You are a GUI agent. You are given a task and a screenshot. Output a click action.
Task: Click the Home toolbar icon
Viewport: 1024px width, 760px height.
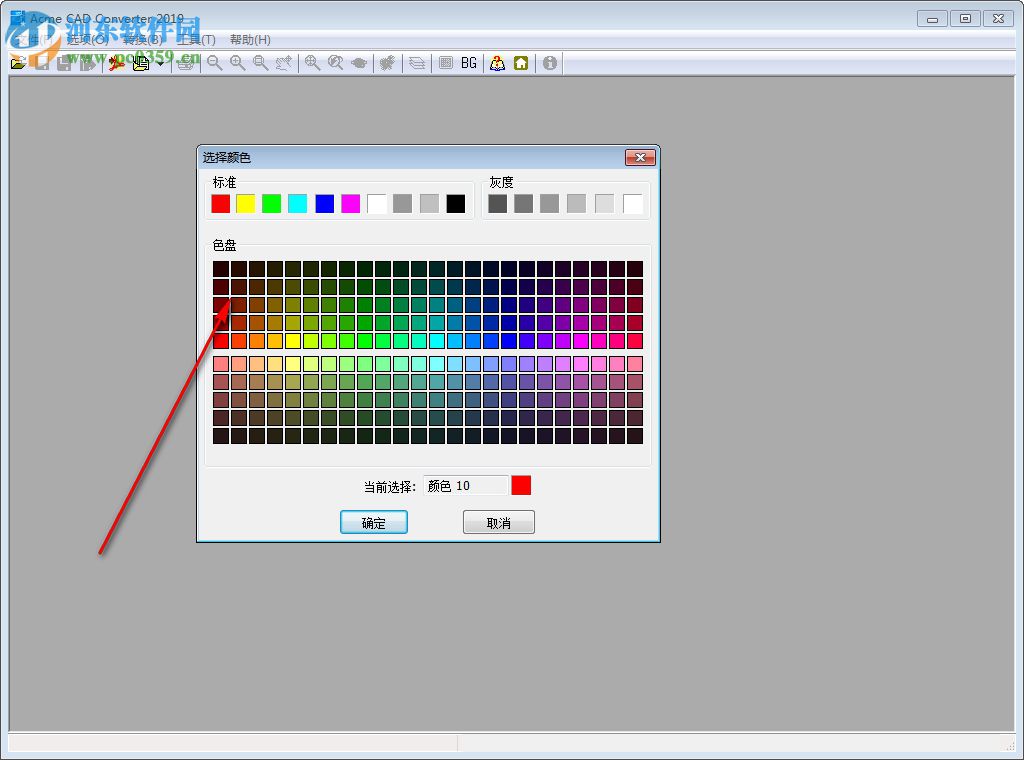(521, 62)
